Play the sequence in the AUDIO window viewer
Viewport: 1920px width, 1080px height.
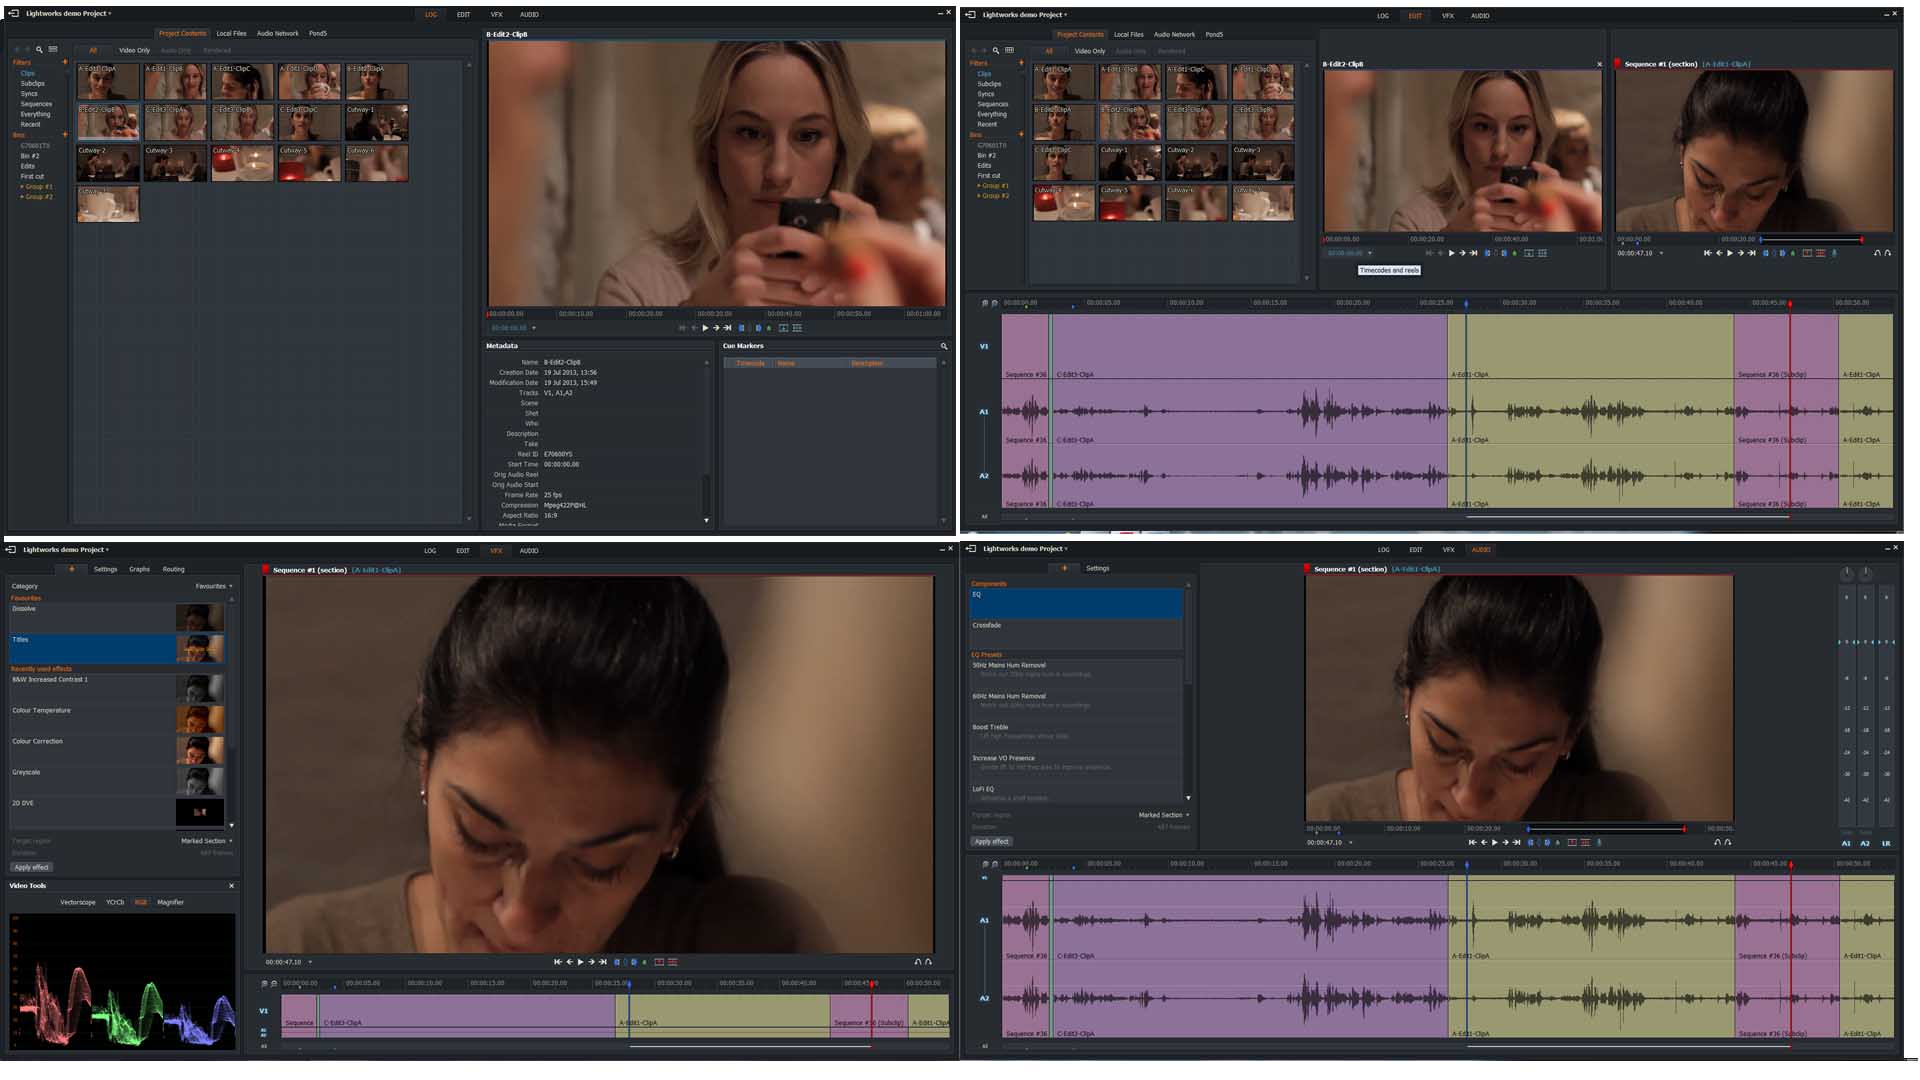1494,842
